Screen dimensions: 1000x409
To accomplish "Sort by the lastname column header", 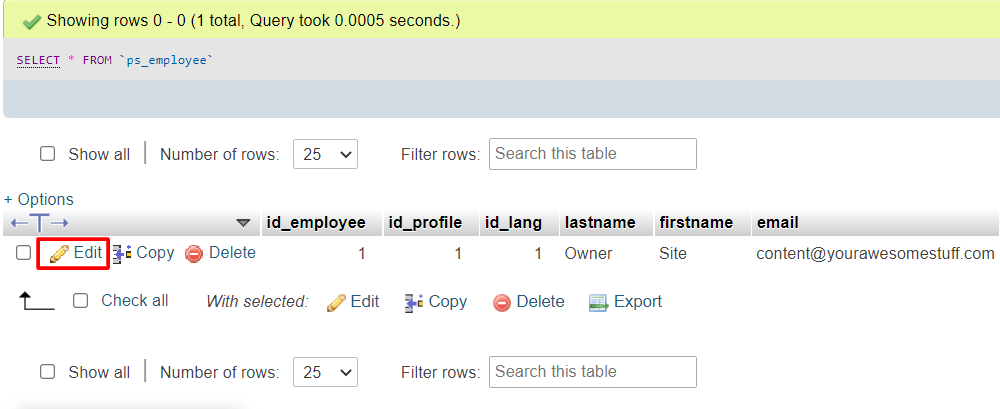I will click(600, 222).
